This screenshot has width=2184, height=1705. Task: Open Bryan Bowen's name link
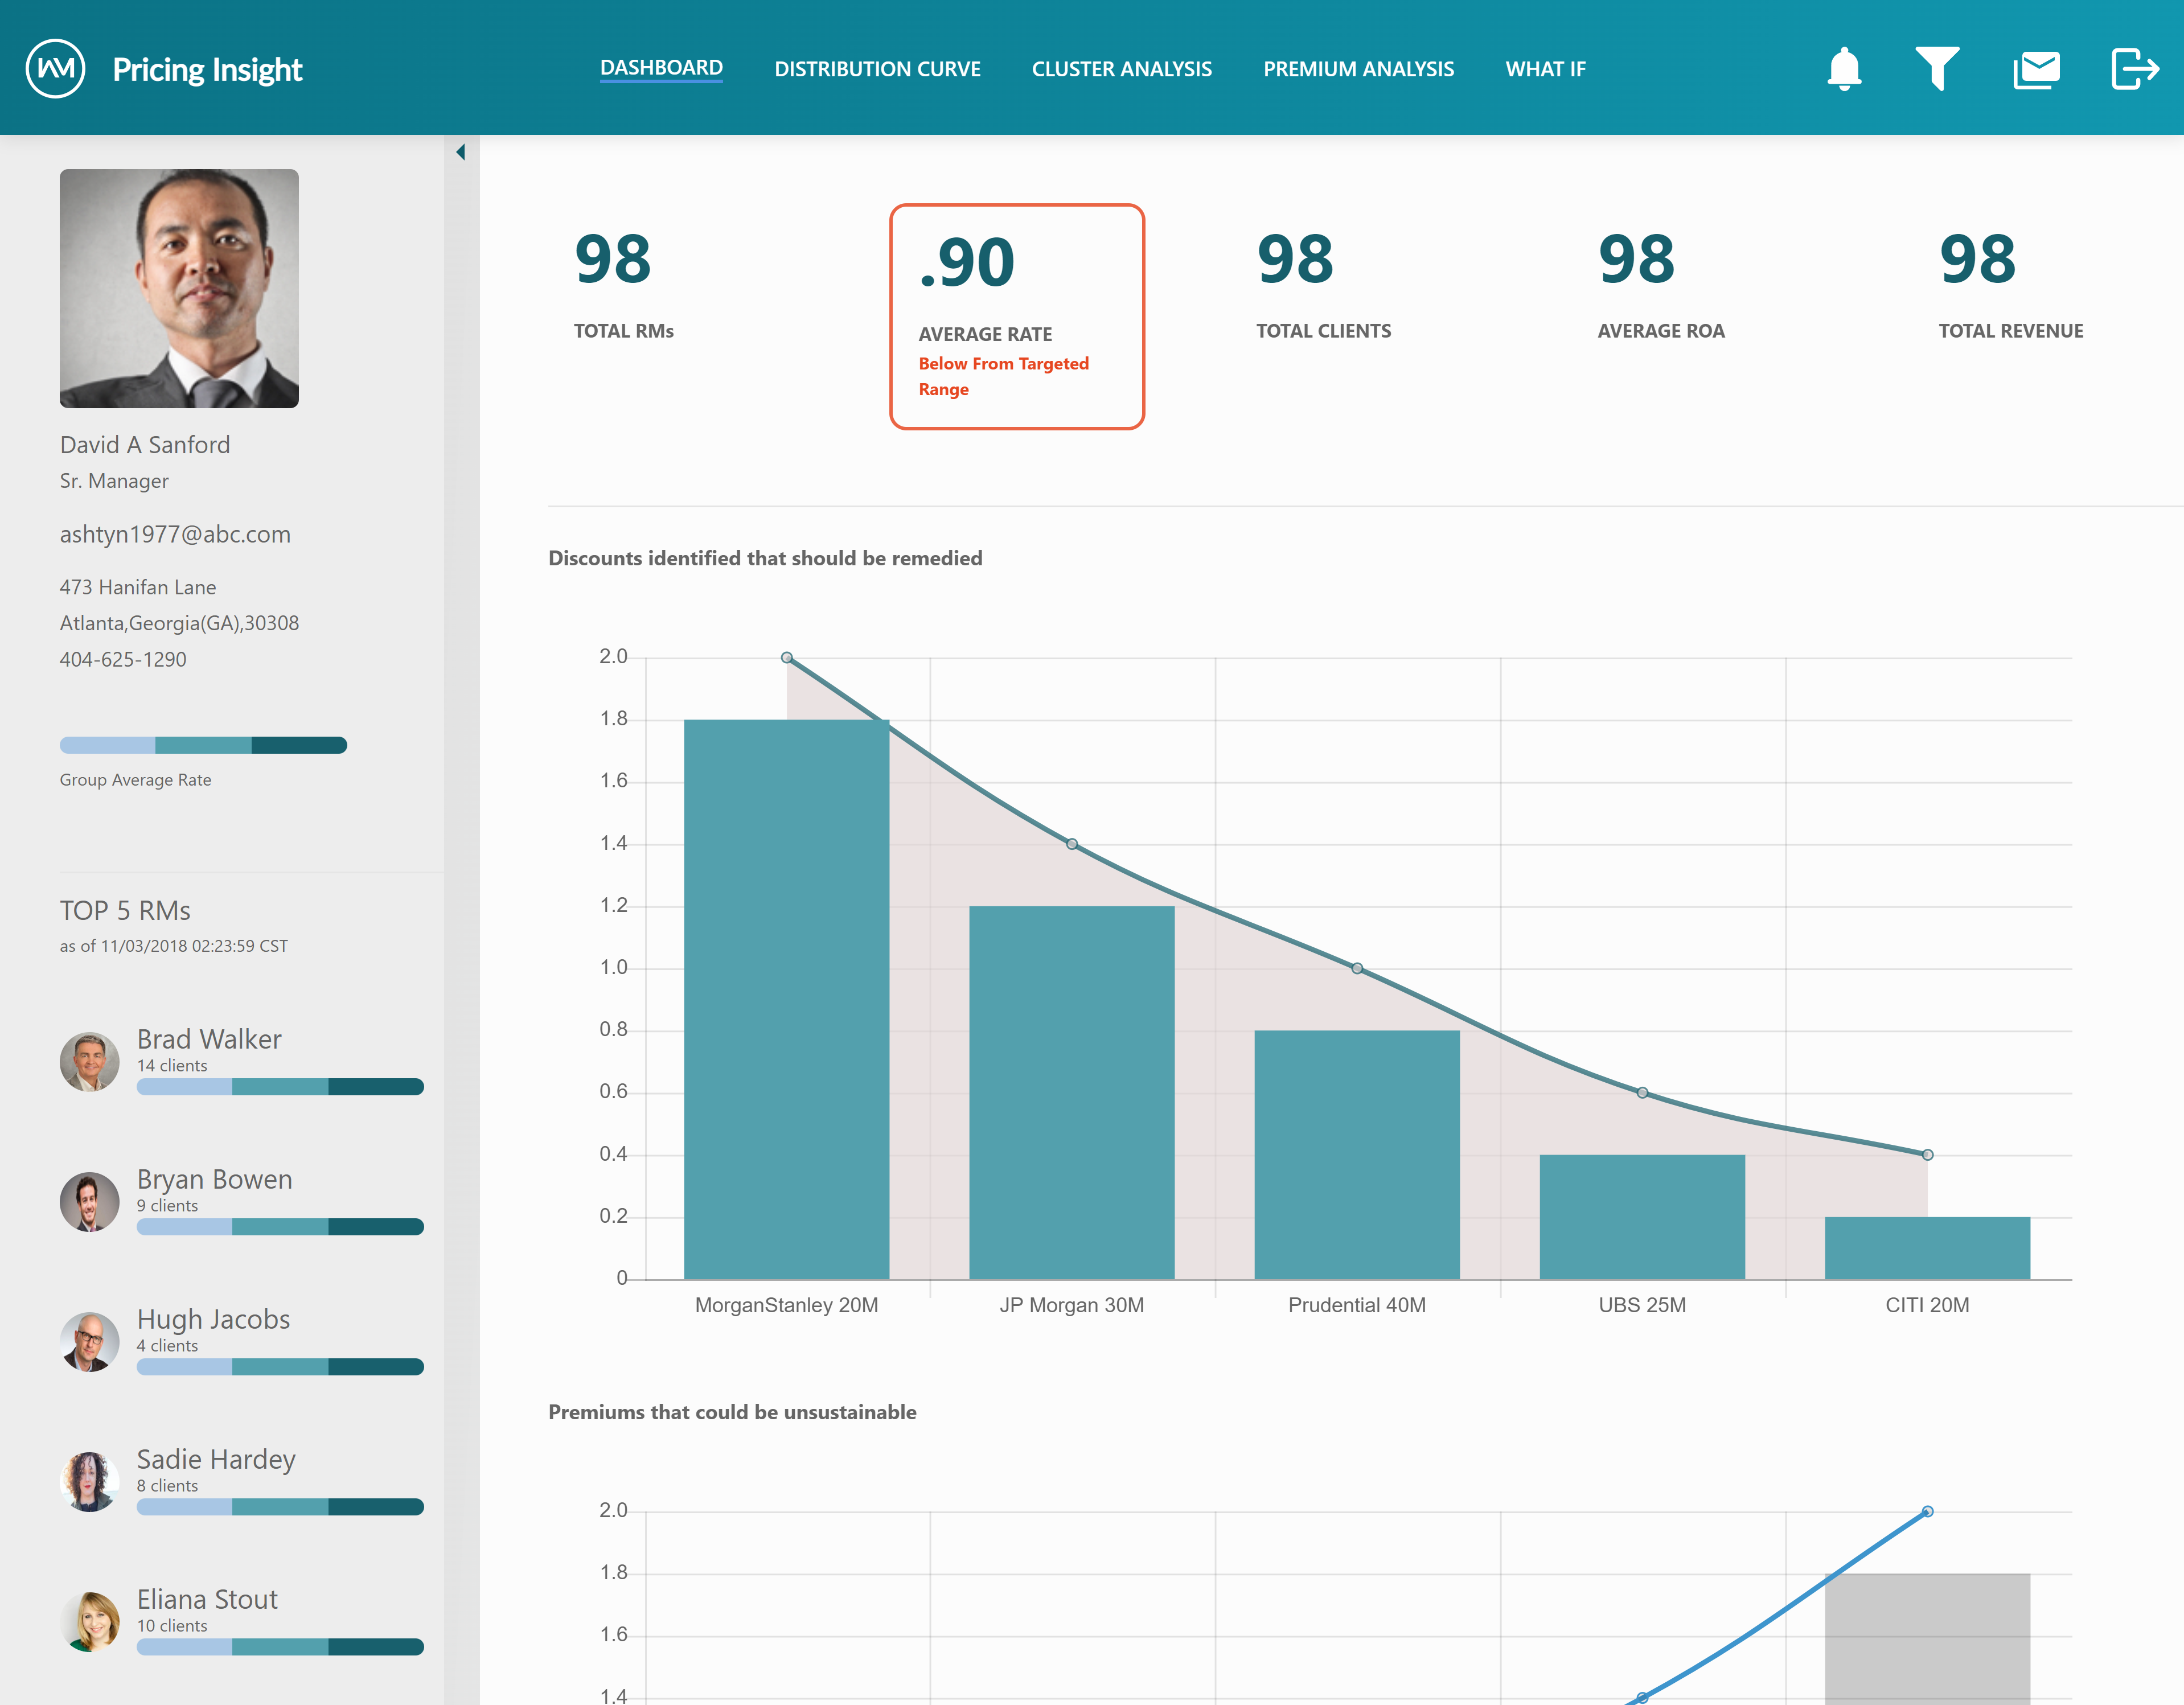point(215,1179)
